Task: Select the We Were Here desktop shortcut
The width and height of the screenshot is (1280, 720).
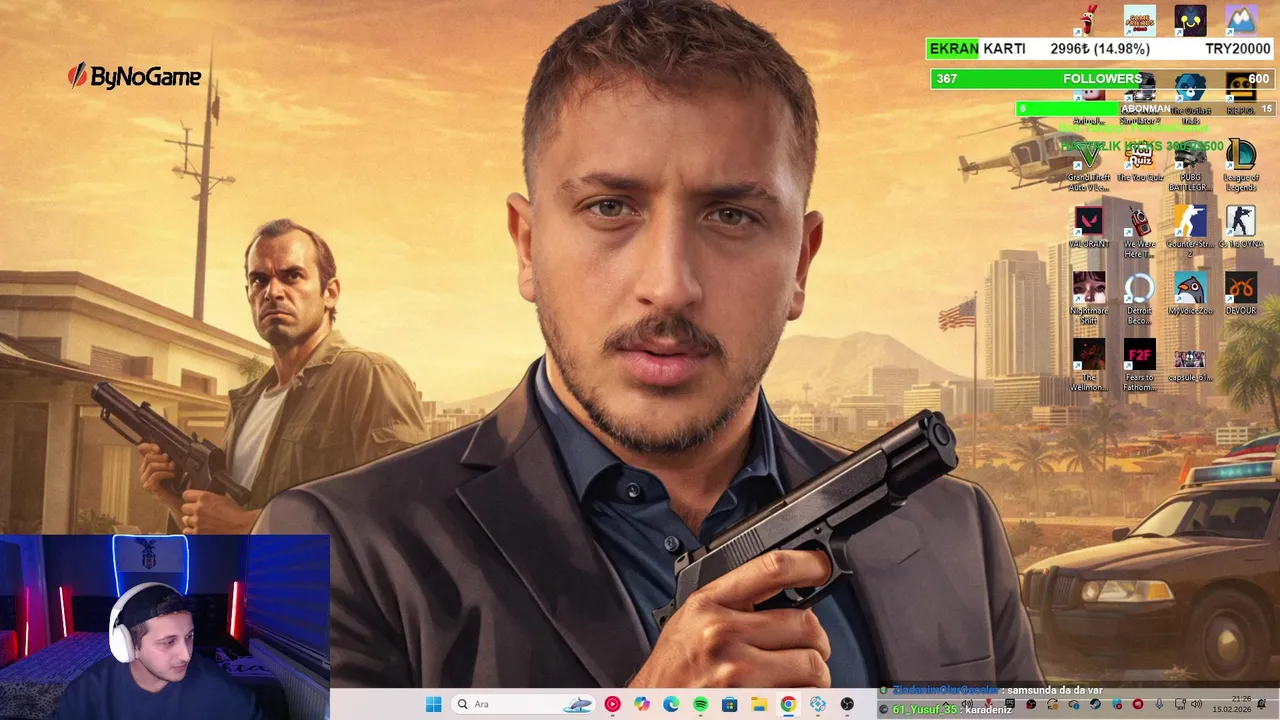Action: pos(1139,233)
